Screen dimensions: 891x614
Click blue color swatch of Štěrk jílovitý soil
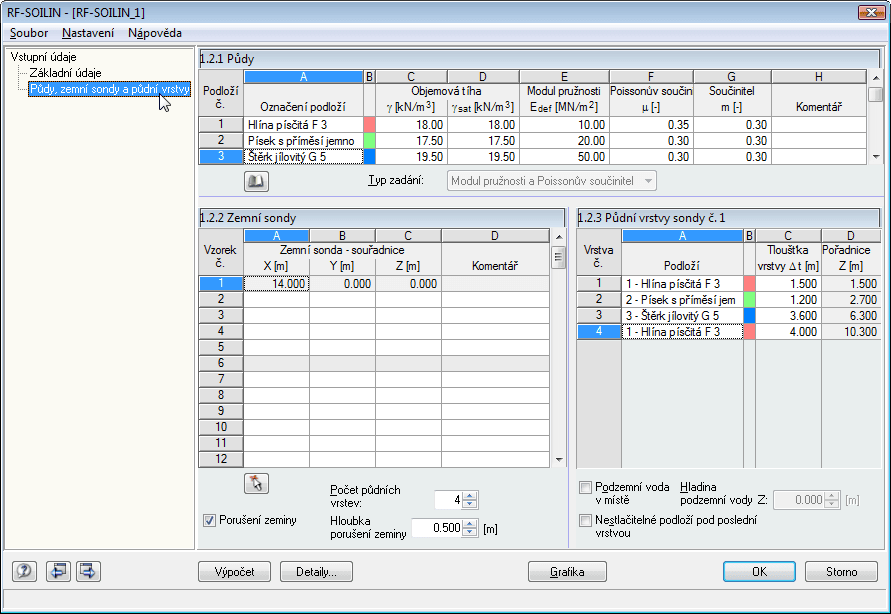369,156
